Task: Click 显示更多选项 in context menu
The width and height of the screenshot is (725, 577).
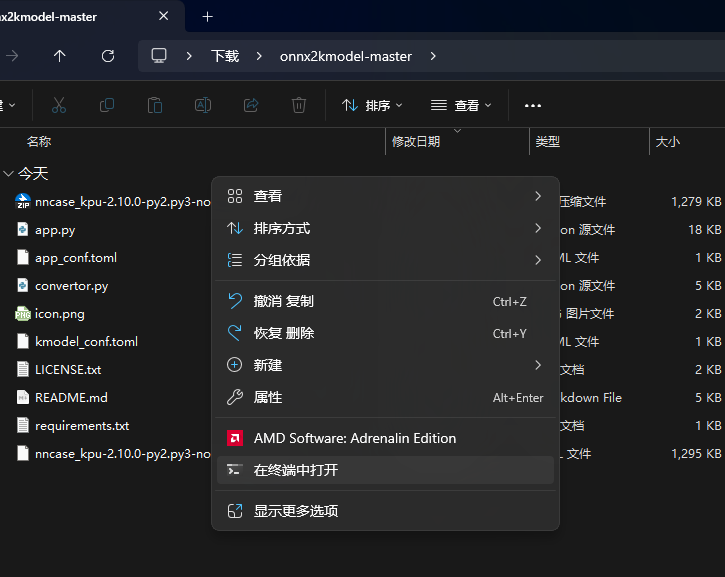Action: [385, 511]
